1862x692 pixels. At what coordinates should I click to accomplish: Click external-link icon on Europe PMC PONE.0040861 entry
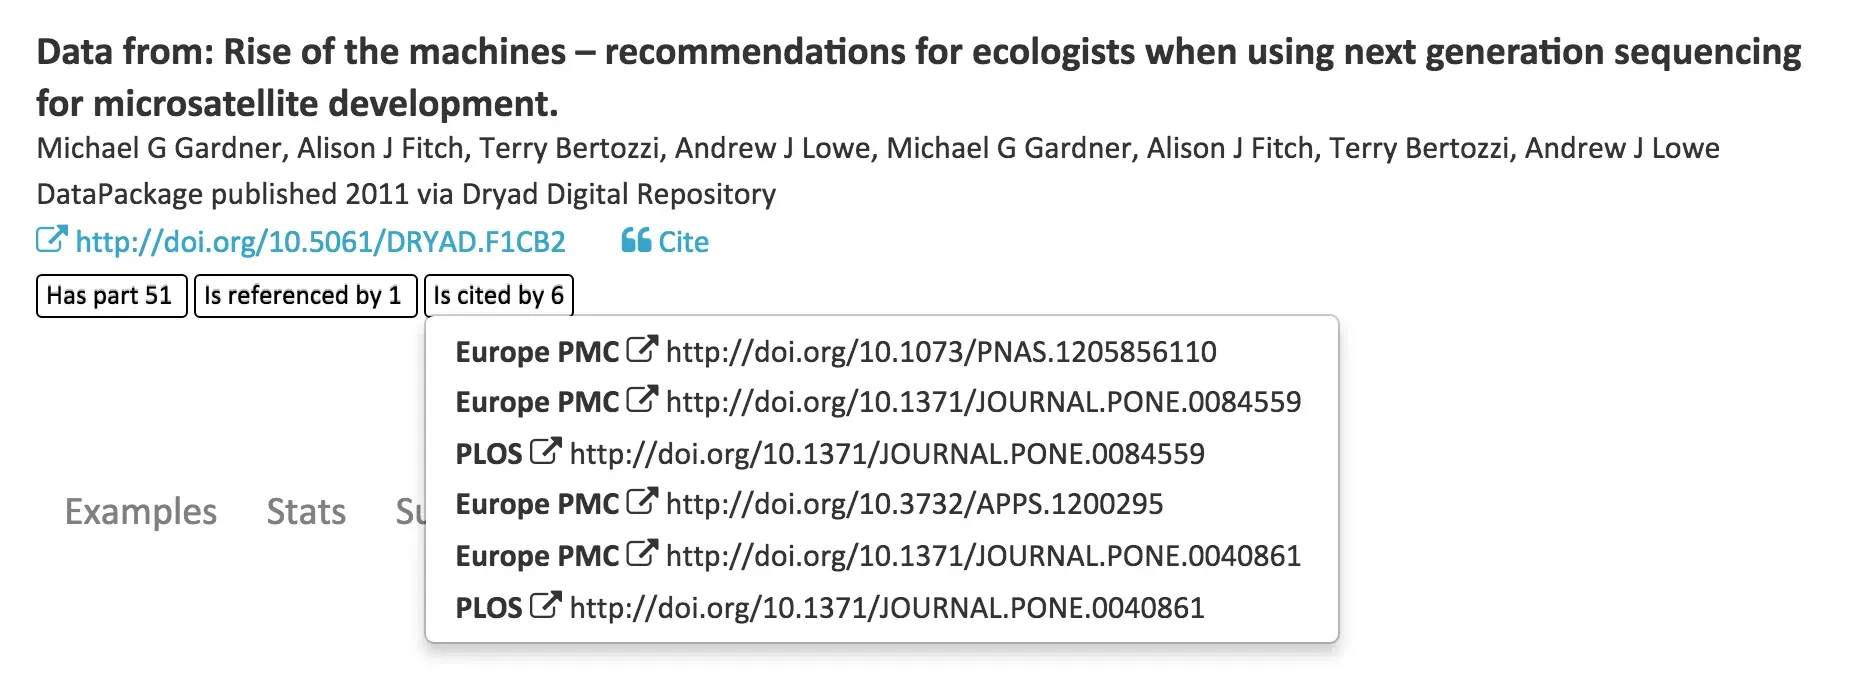pyautogui.click(x=644, y=552)
